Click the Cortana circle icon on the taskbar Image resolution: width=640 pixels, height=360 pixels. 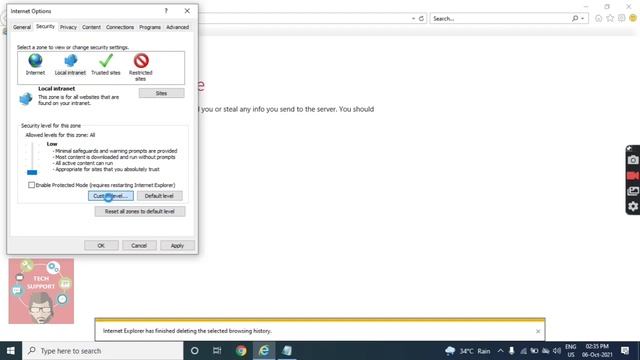195,351
